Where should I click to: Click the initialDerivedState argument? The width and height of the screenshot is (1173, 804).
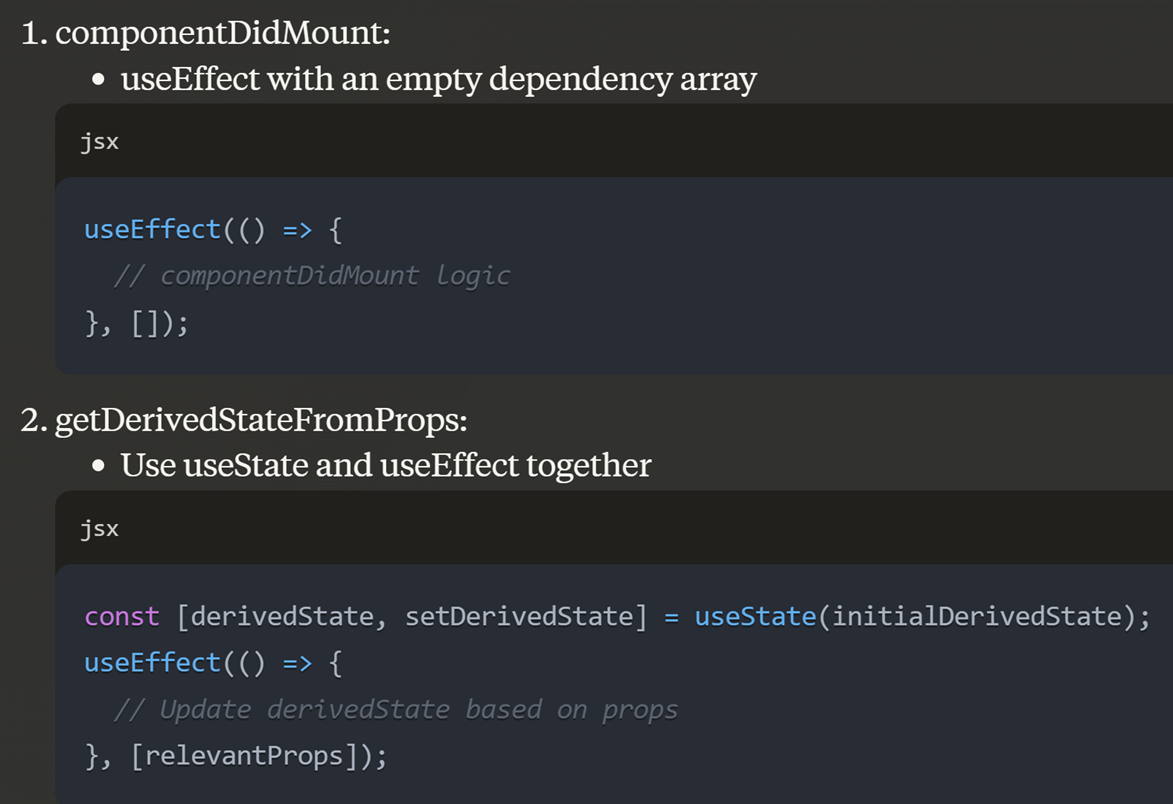[976, 616]
